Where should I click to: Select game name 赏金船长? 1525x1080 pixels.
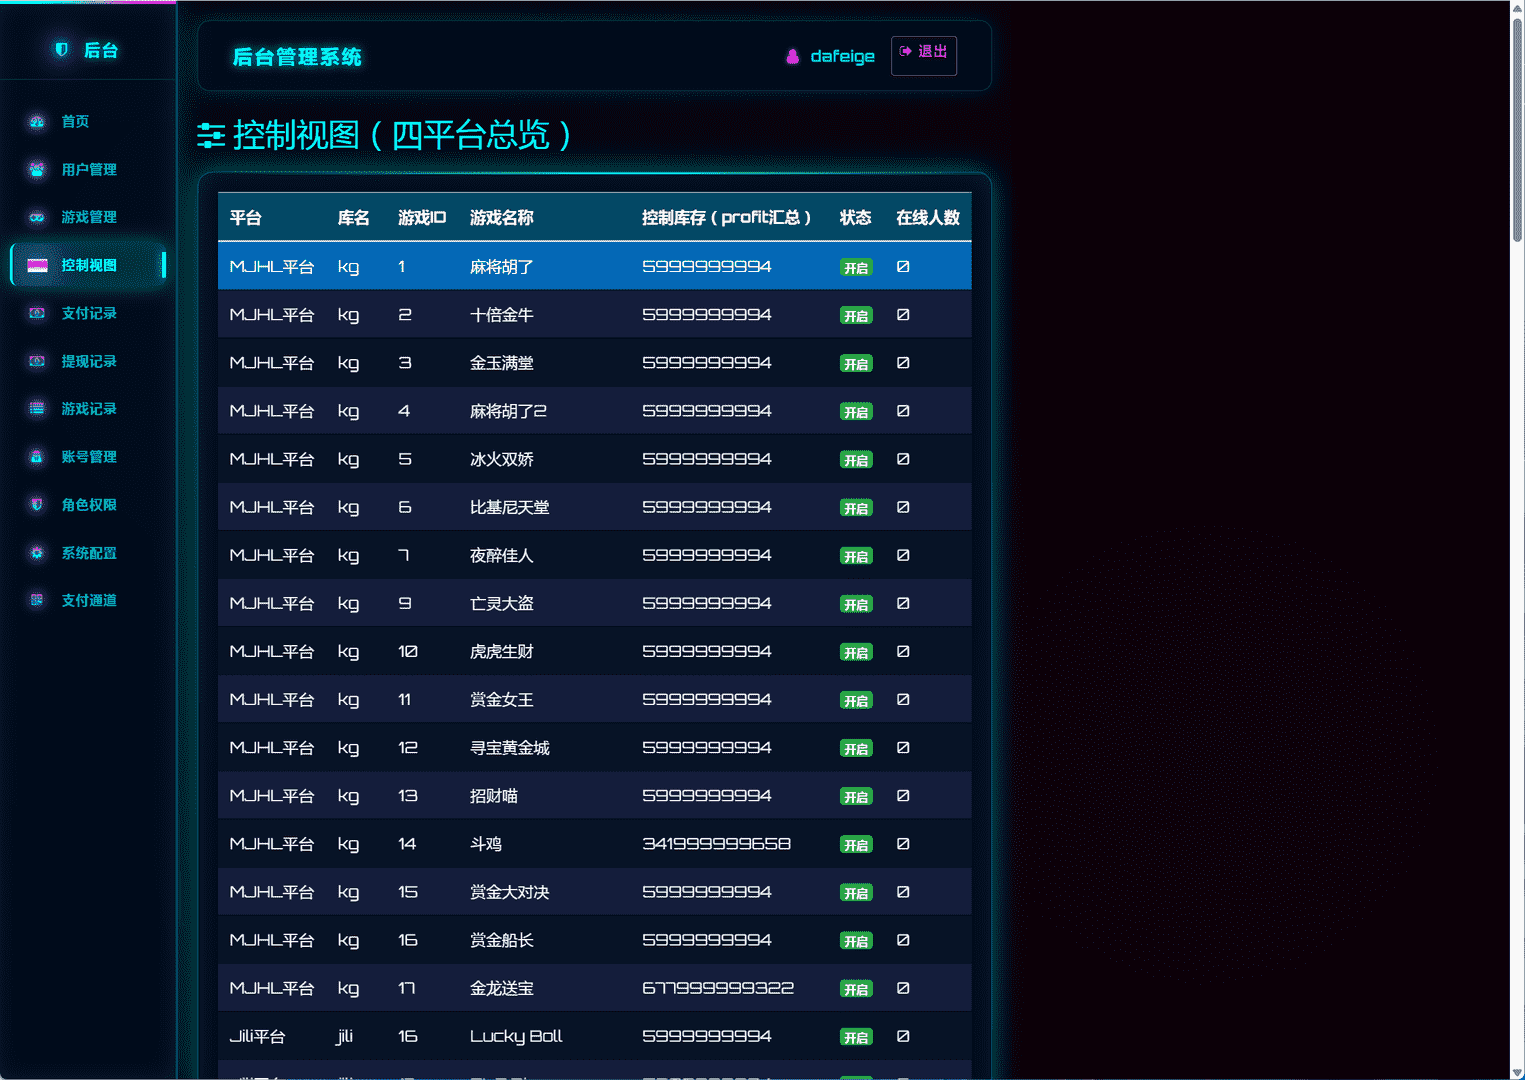click(502, 940)
